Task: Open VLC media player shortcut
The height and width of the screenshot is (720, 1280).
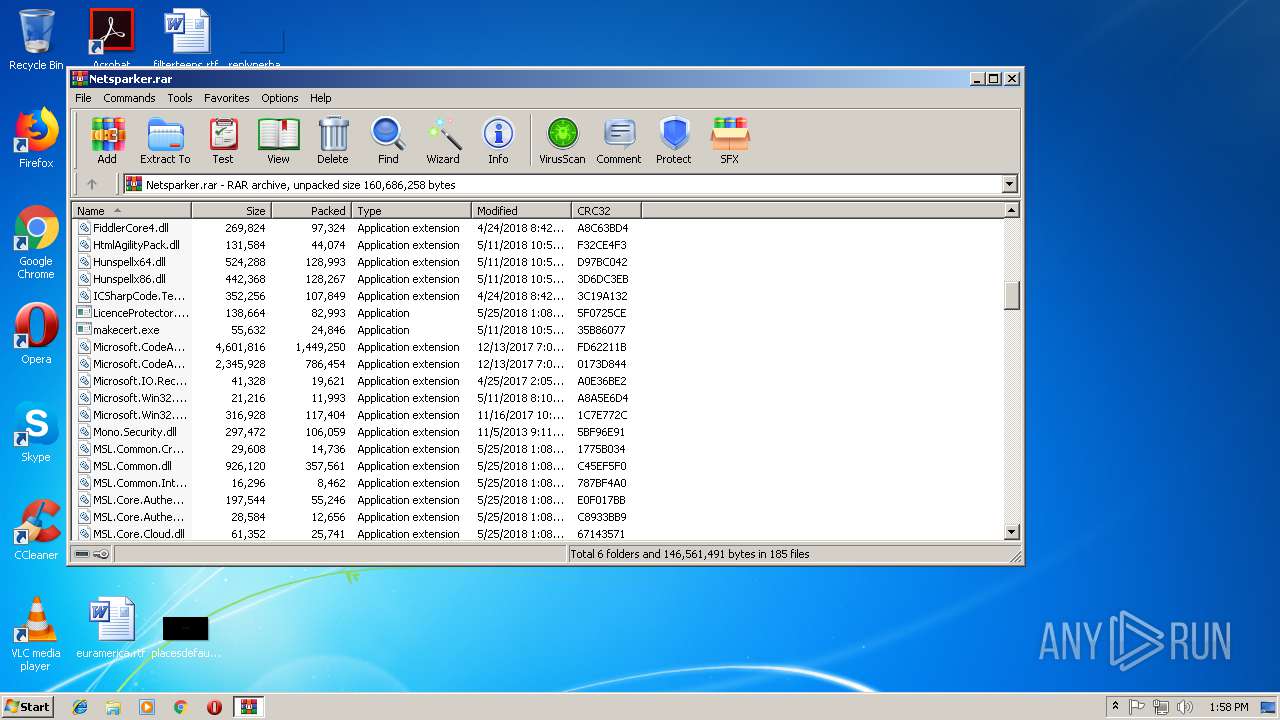Action: pos(36,634)
